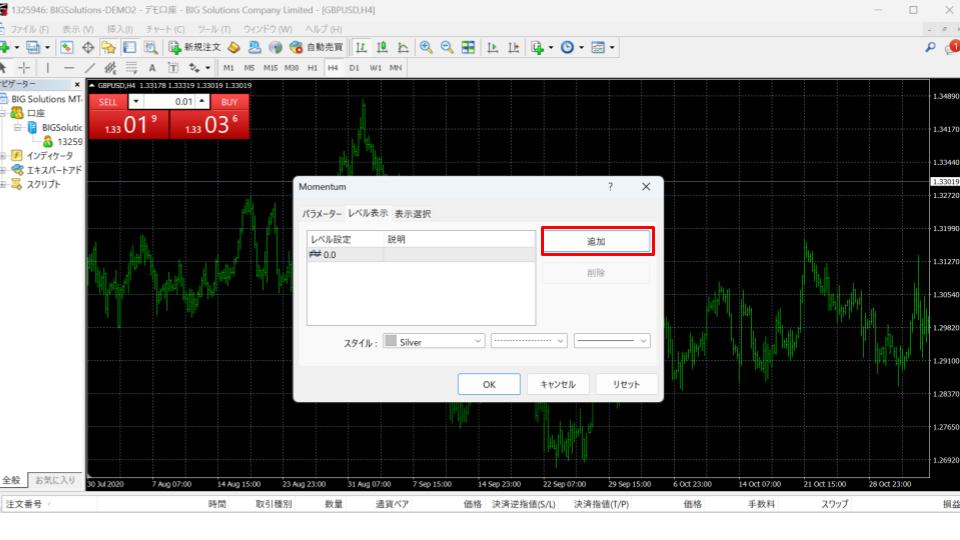Launch MetaEditor via the yellow book icon
This screenshot has height=540, width=960.
point(233,47)
